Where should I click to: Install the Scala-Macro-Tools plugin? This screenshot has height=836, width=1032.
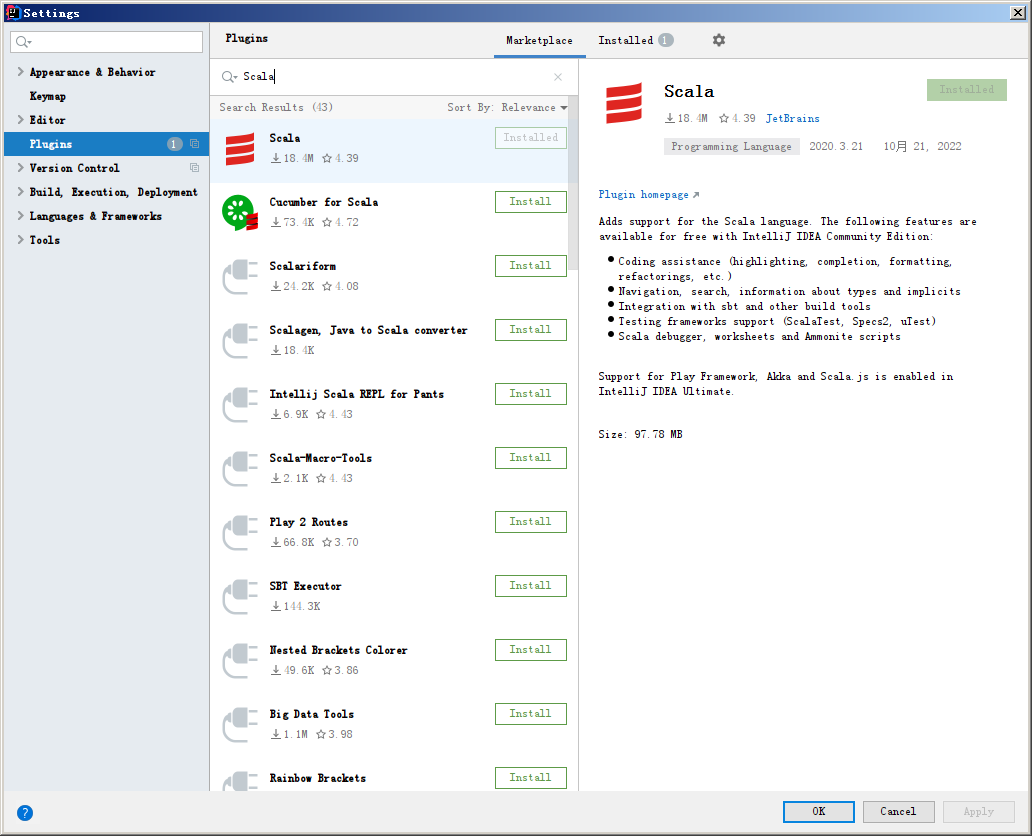530,457
